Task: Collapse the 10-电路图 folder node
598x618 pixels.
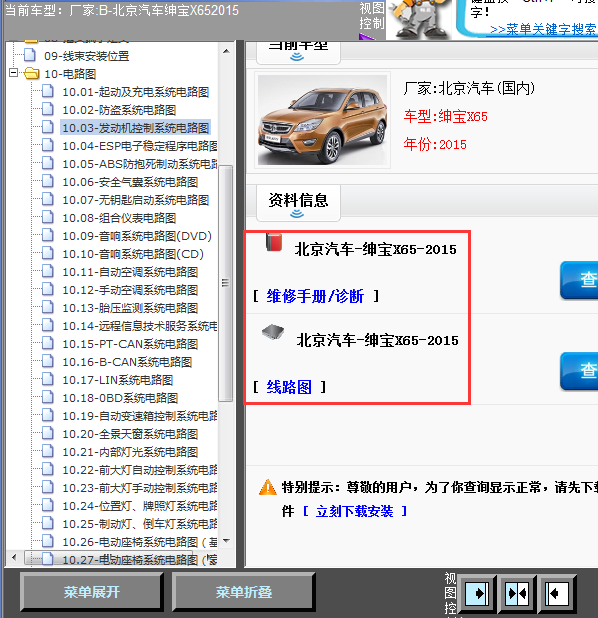Action: pos(13,73)
